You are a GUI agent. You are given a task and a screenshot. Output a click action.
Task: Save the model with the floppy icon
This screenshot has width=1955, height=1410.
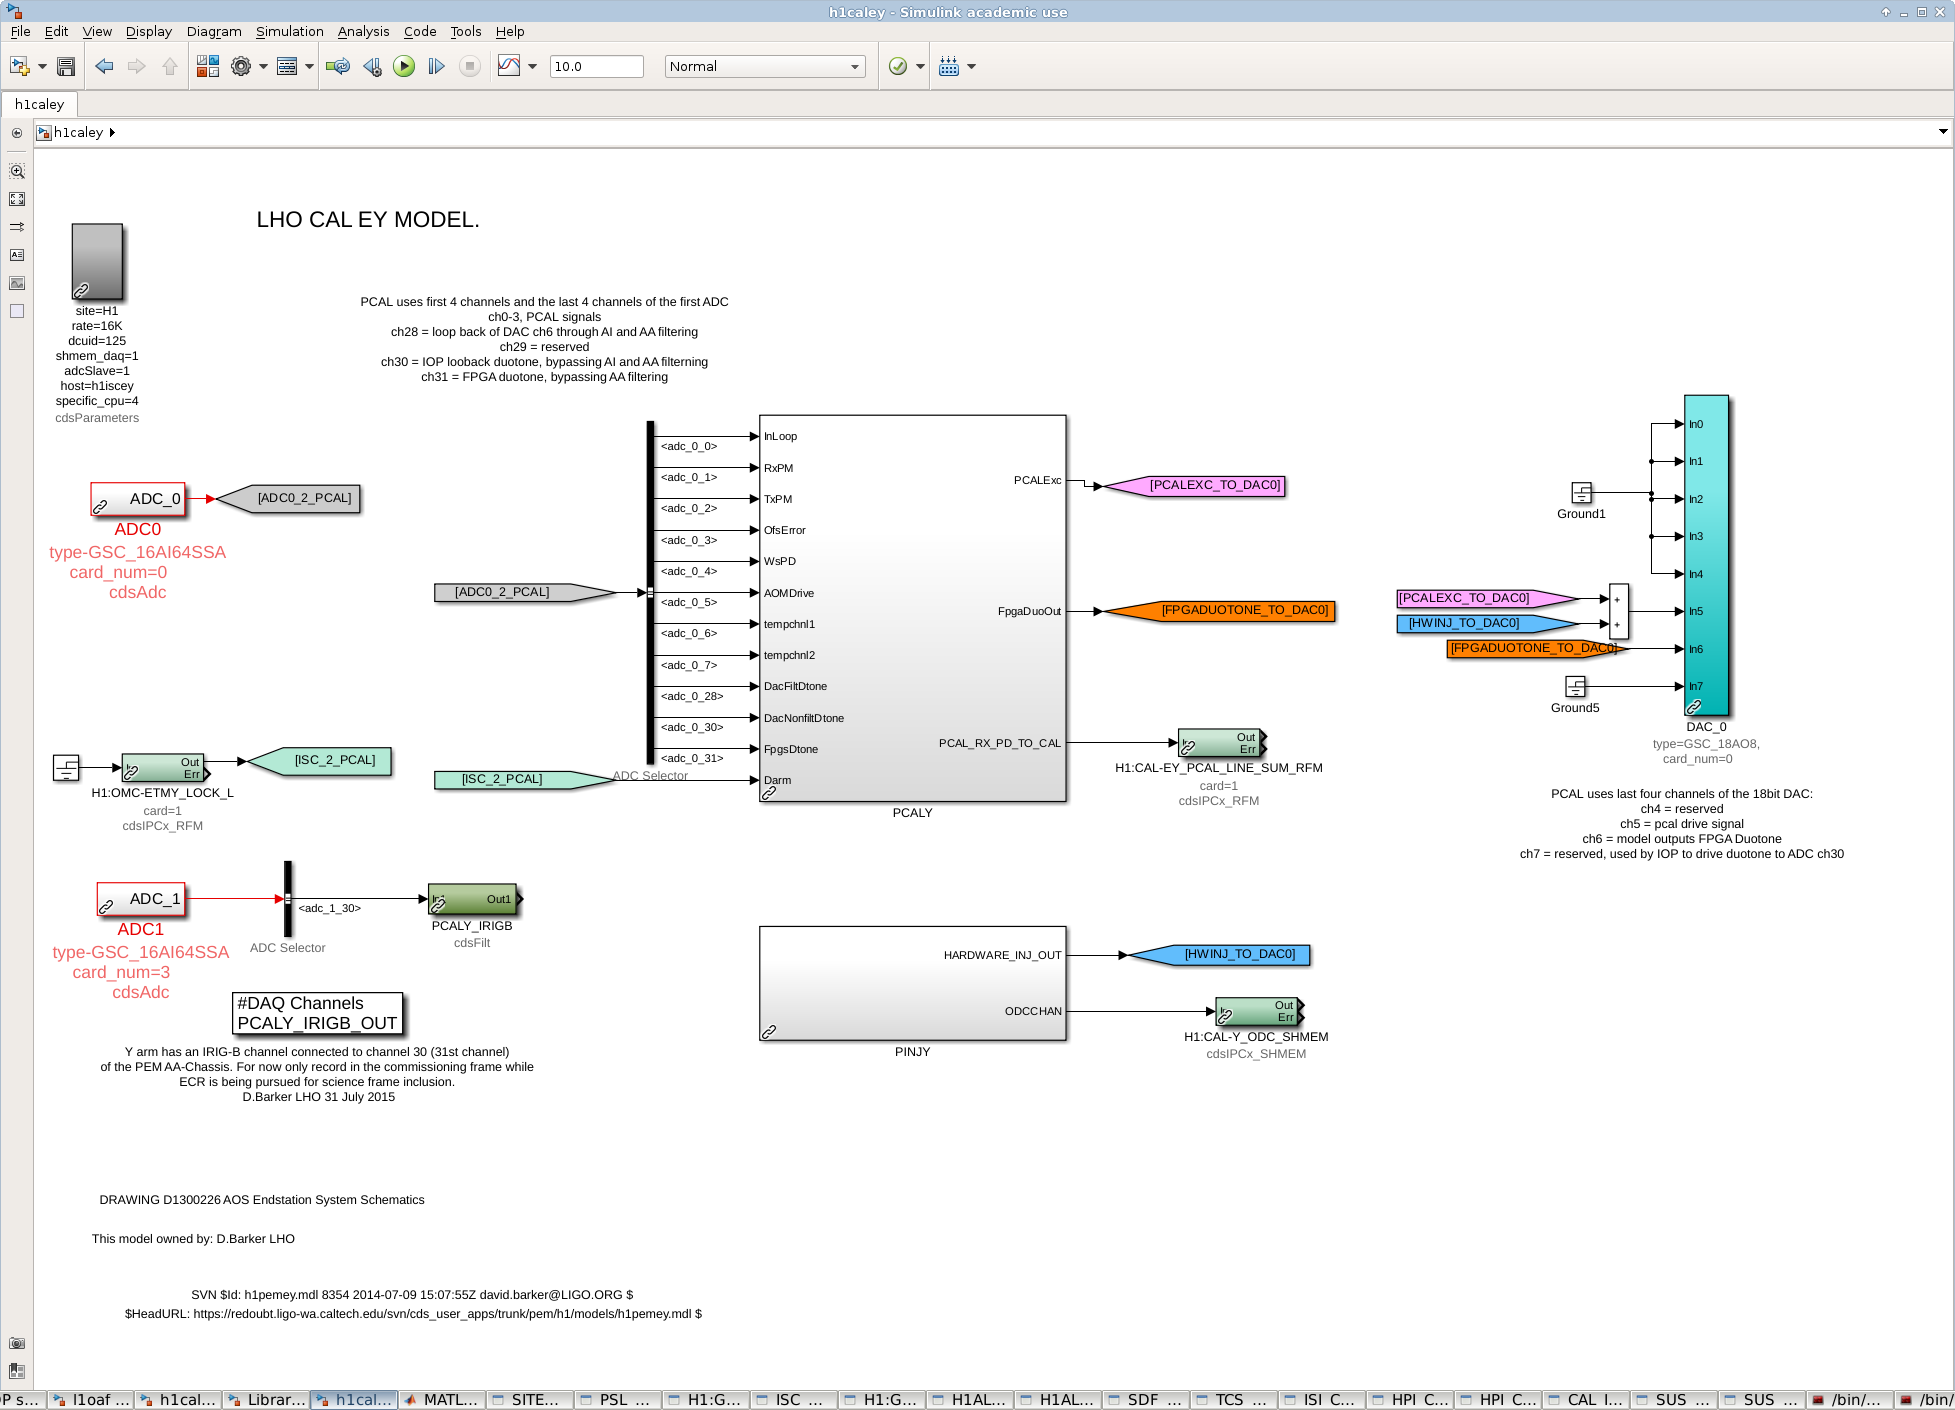click(x=66, y=66)
